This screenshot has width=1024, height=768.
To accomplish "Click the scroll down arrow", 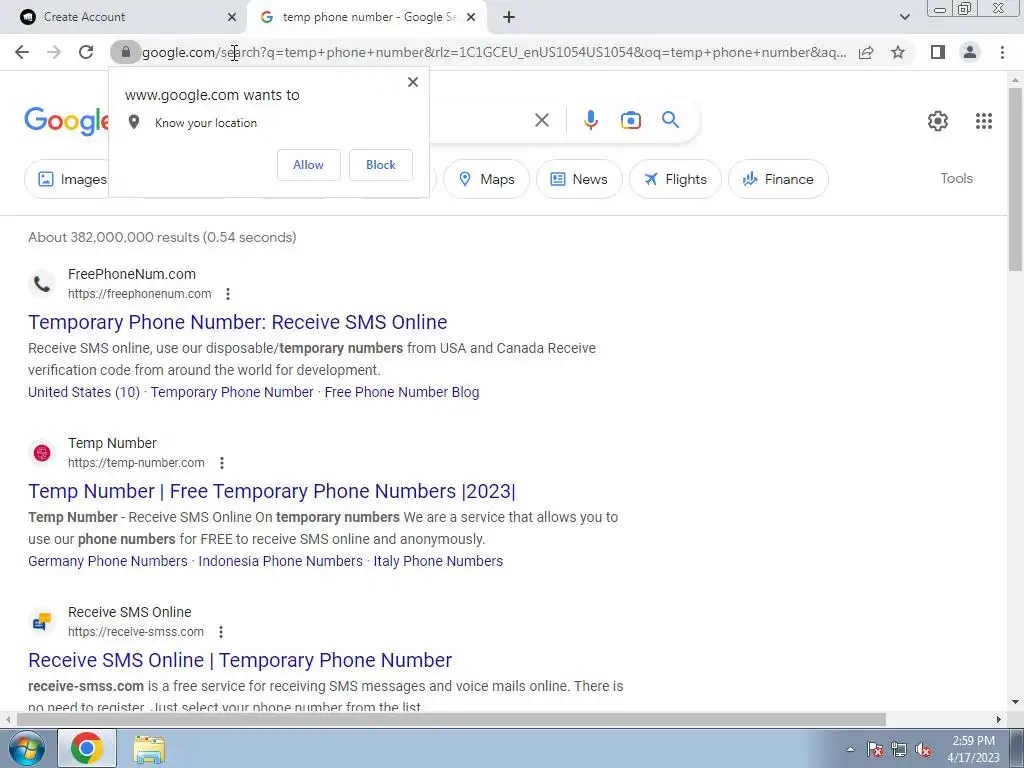I will tap(1015, 702).
